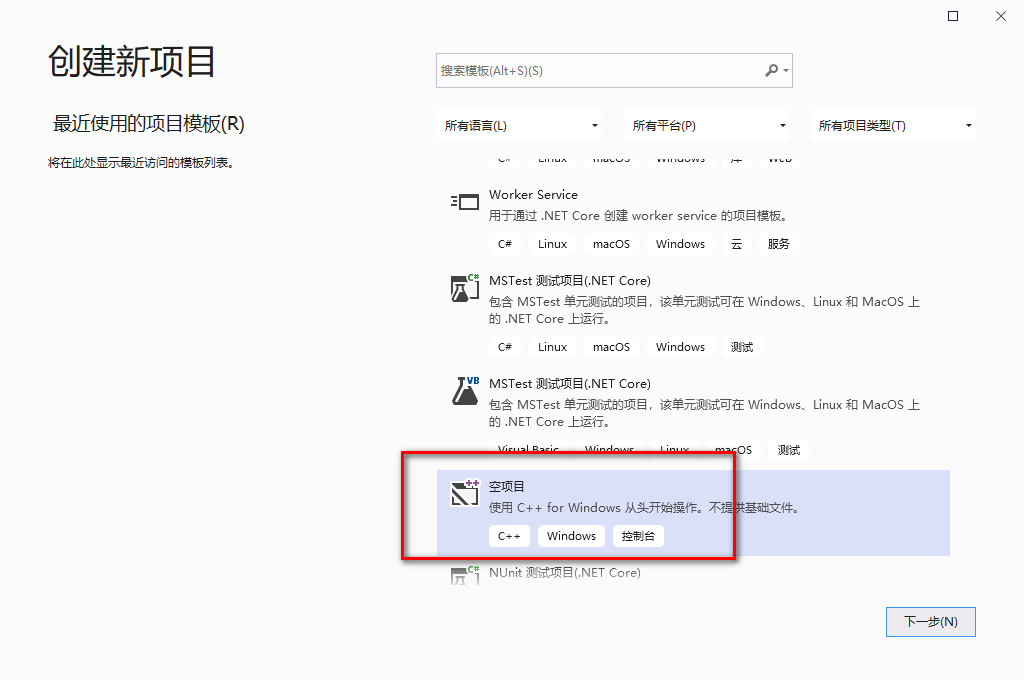Viewport: 1024px width, 680px height.
Task: Click the Visual Basic MSTest template flask icon
Action: [464, 391]
